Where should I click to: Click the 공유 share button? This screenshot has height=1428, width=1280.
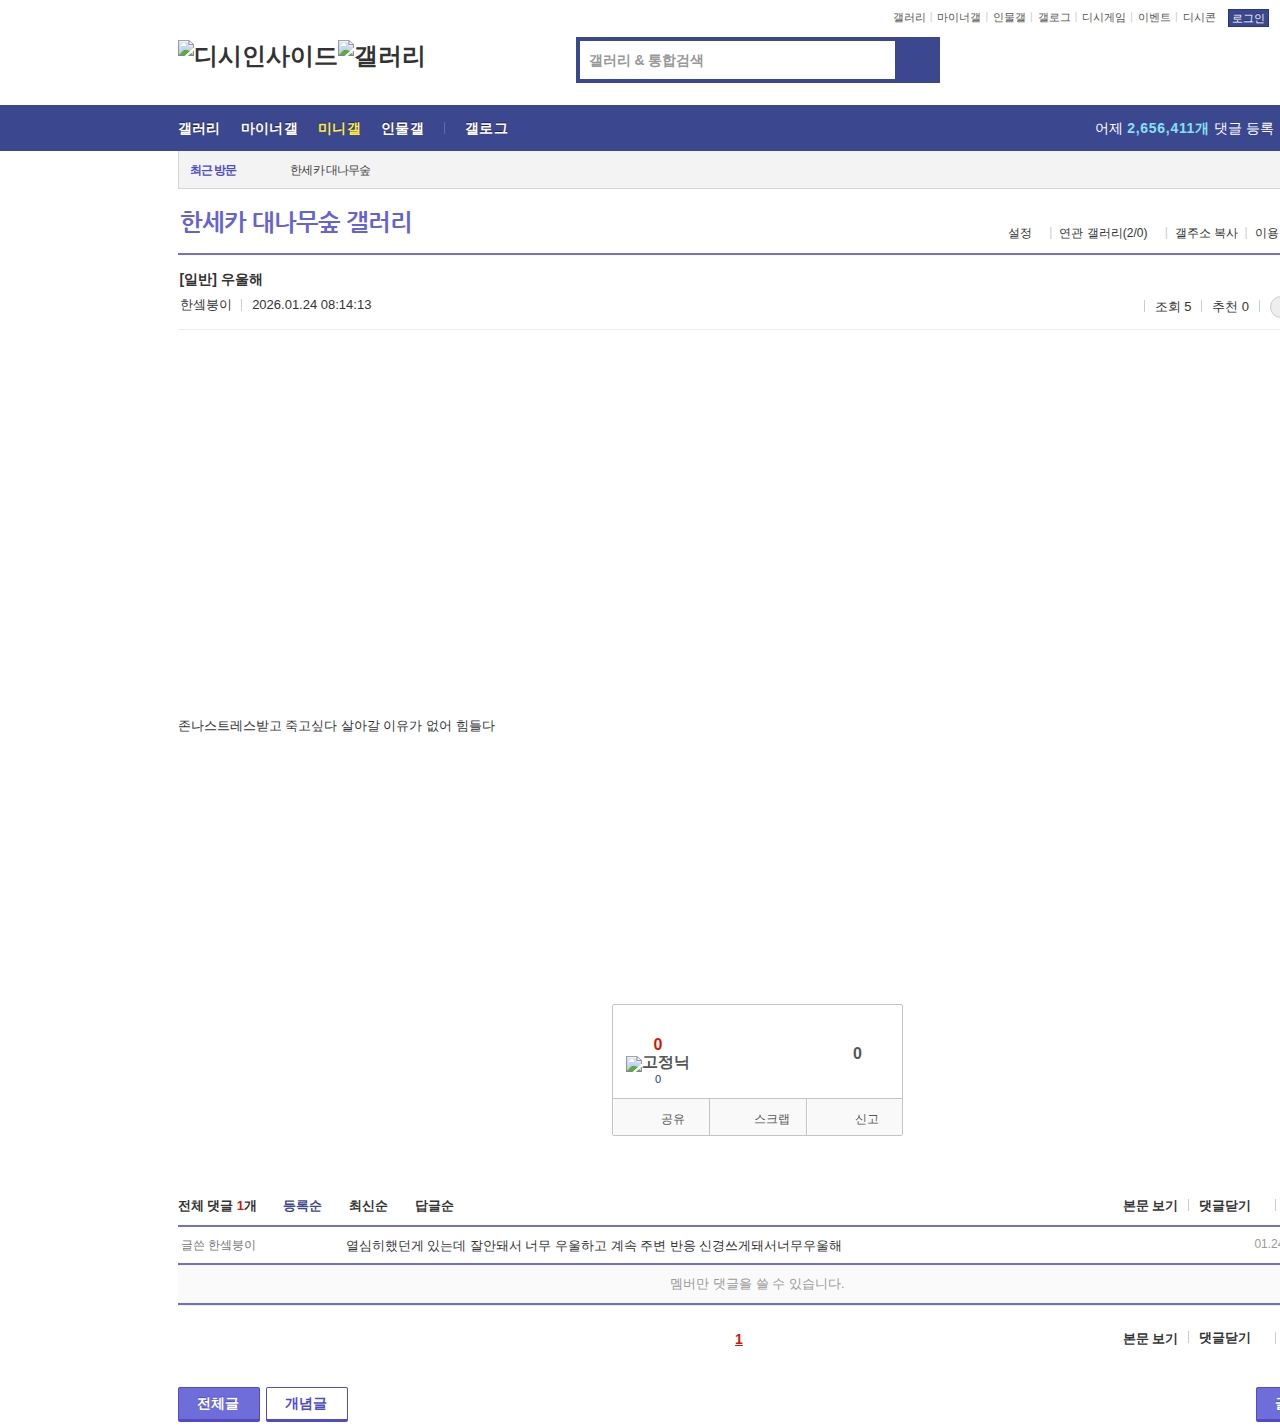pos(661,1118)
